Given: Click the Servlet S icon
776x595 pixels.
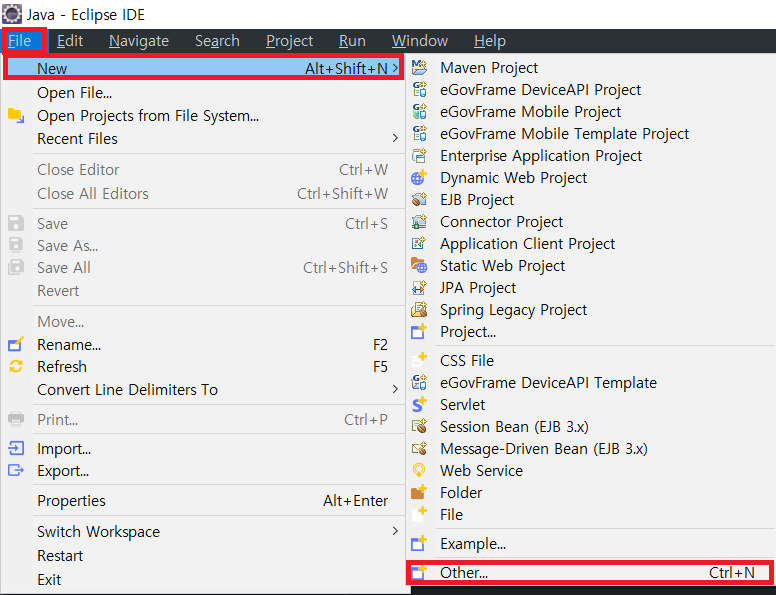Looking at the screenshot, I should point(419,404).
